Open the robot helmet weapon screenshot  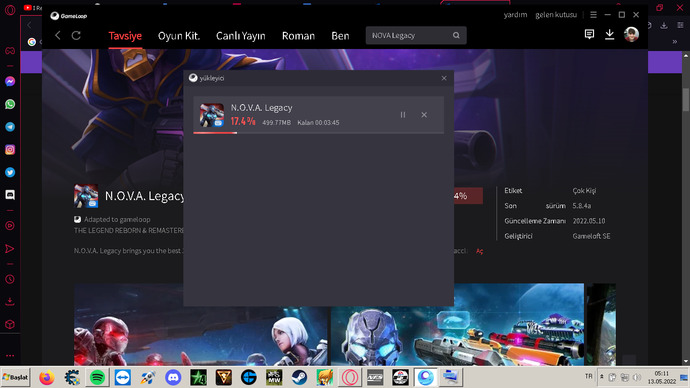click(457, 324)
